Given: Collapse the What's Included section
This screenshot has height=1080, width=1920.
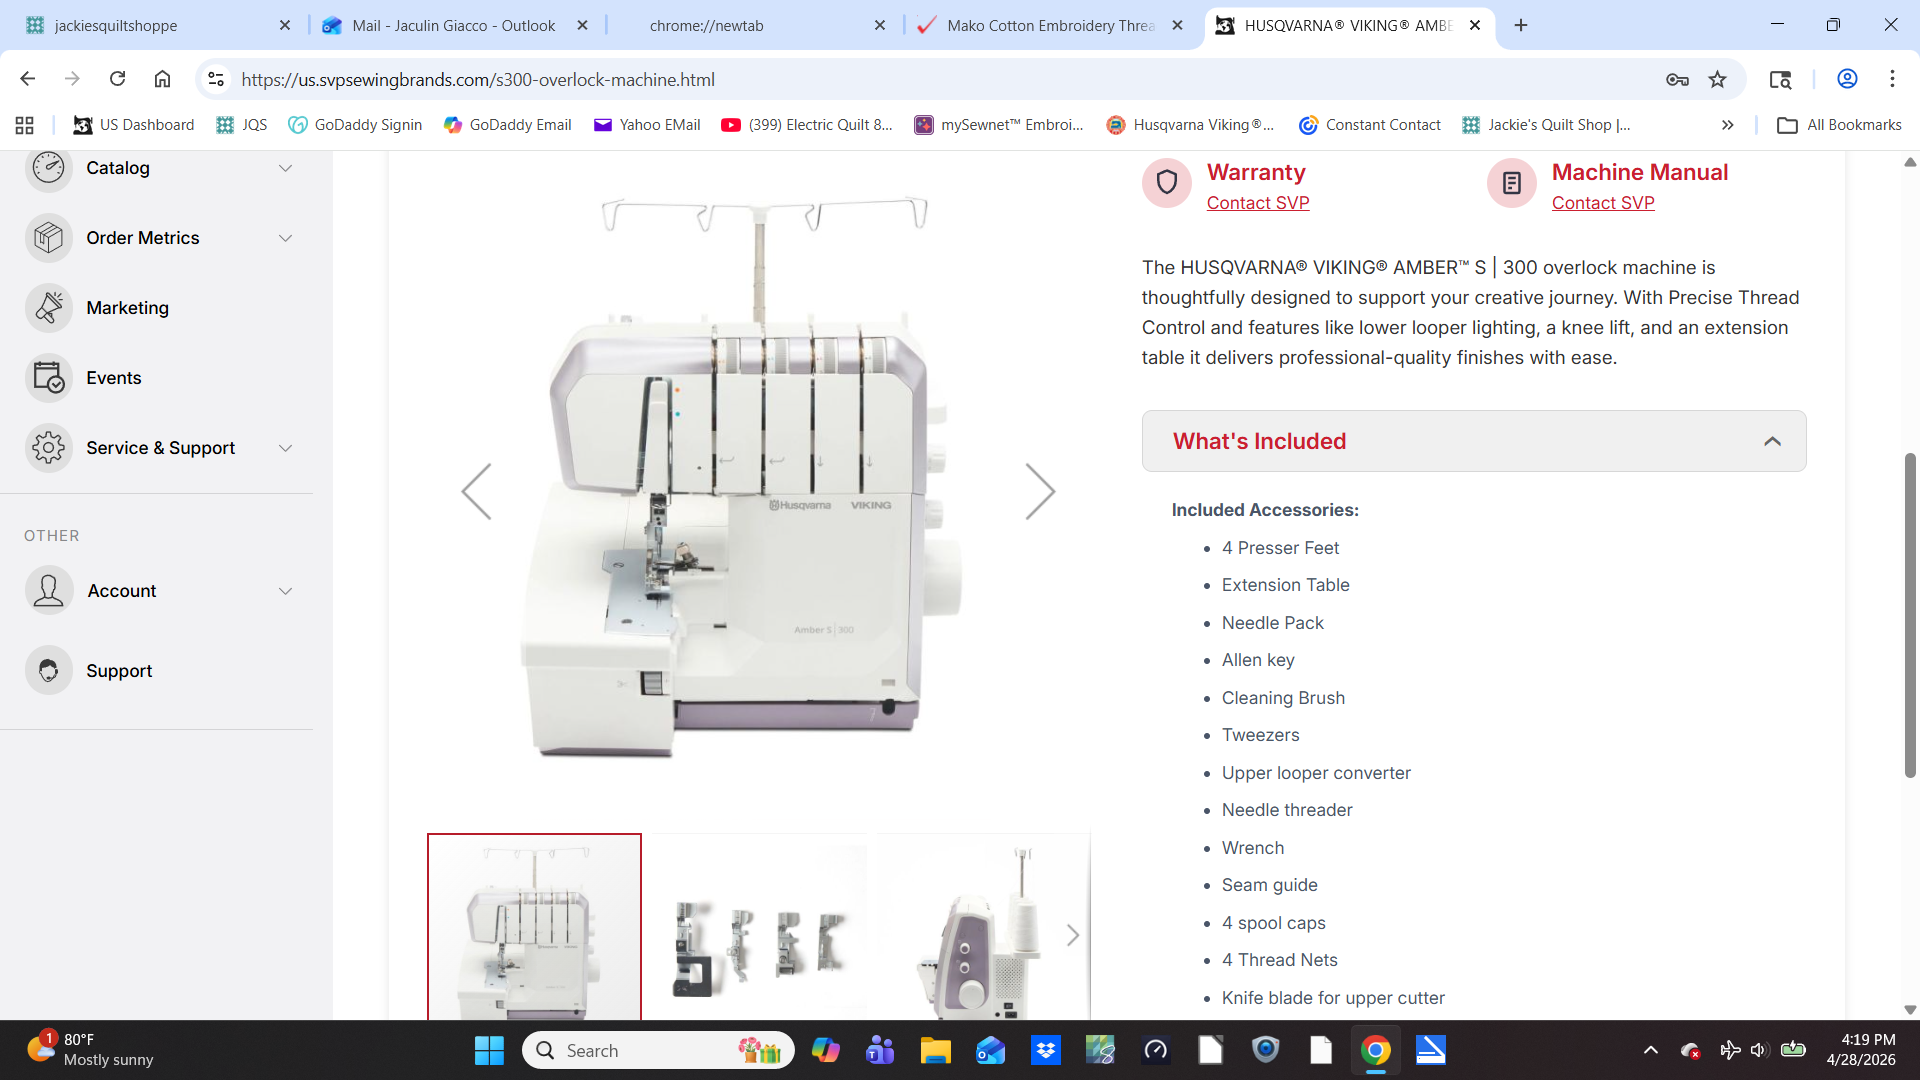Looking at the screenshot, I should [1772, 441].
